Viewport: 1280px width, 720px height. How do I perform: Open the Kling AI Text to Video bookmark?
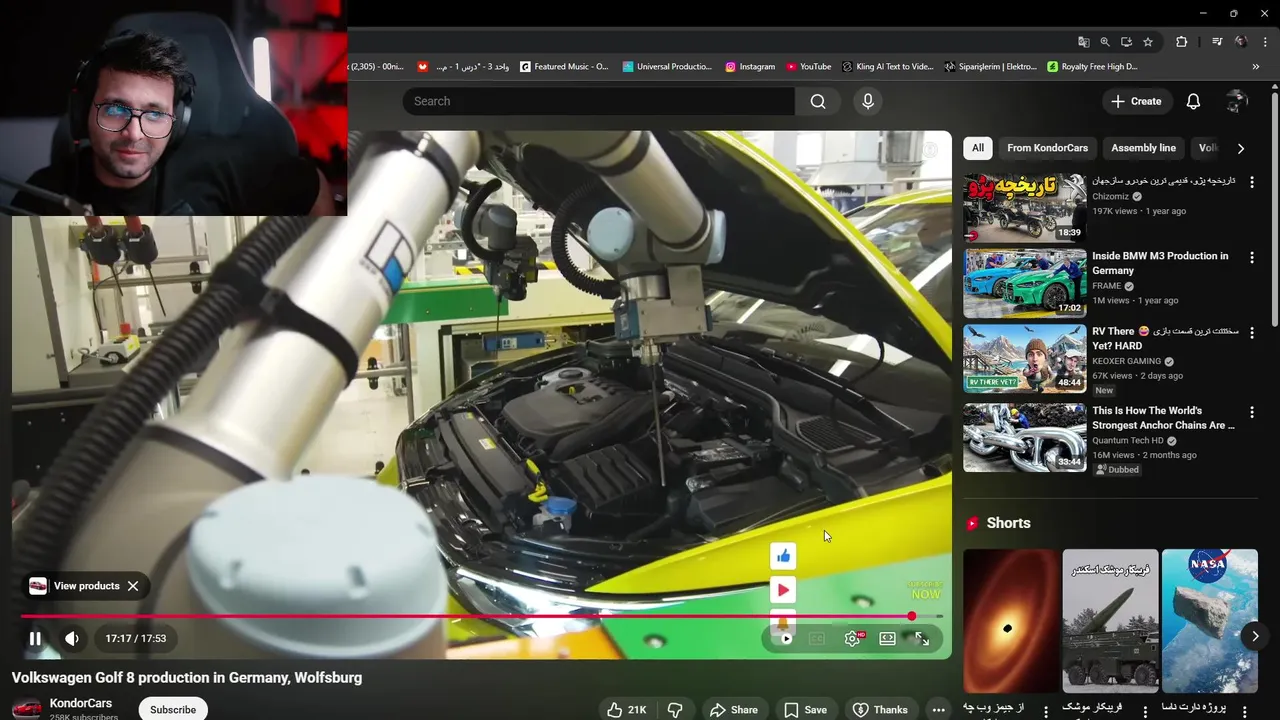[887, 67]
